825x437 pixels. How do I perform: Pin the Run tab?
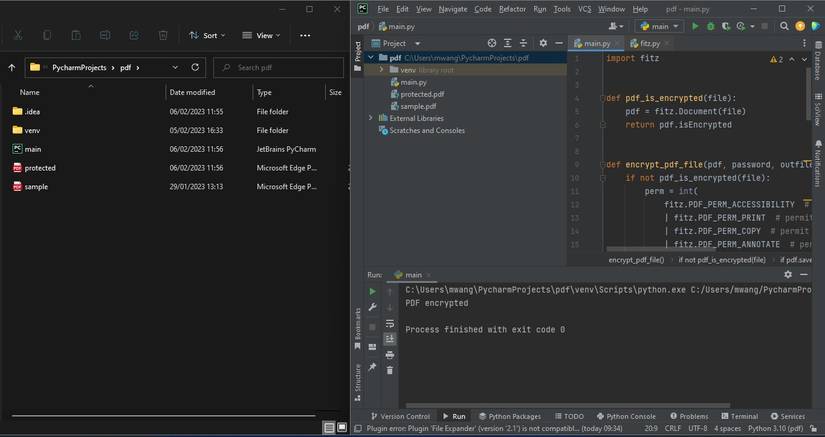click(373, 367)
